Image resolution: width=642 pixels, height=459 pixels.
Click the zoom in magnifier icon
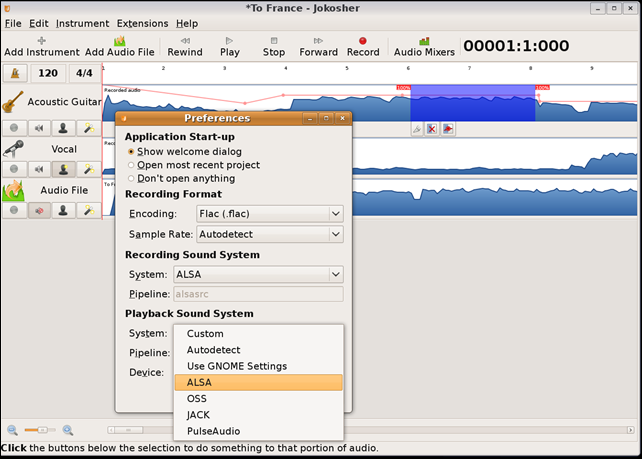coord(68,430)
